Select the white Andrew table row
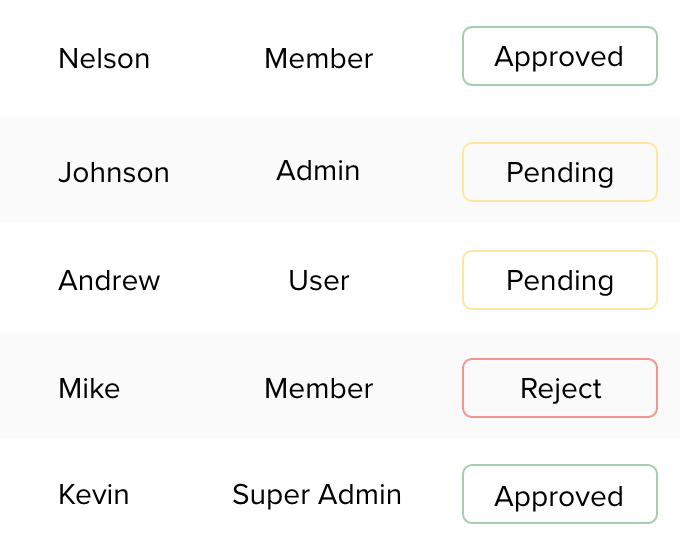The height and width of the screenshot is (552, 680). 340,277
